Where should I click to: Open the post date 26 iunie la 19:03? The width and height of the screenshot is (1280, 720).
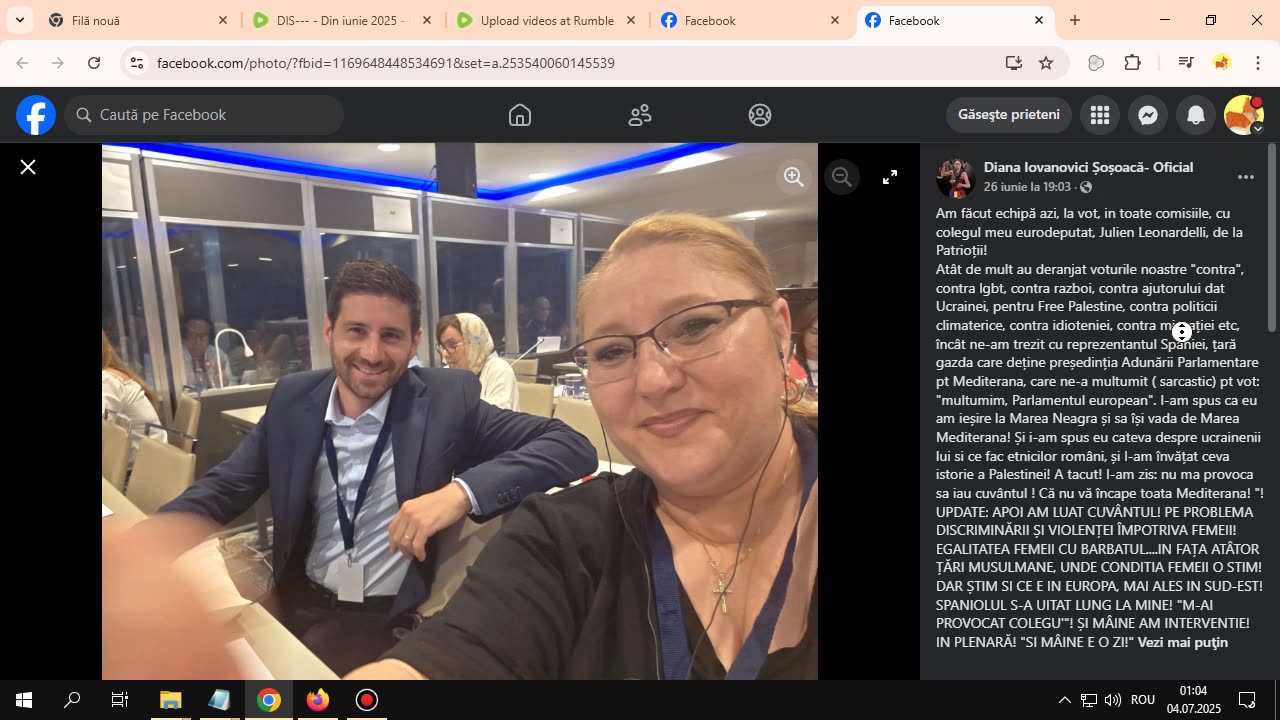point(1027,187)
